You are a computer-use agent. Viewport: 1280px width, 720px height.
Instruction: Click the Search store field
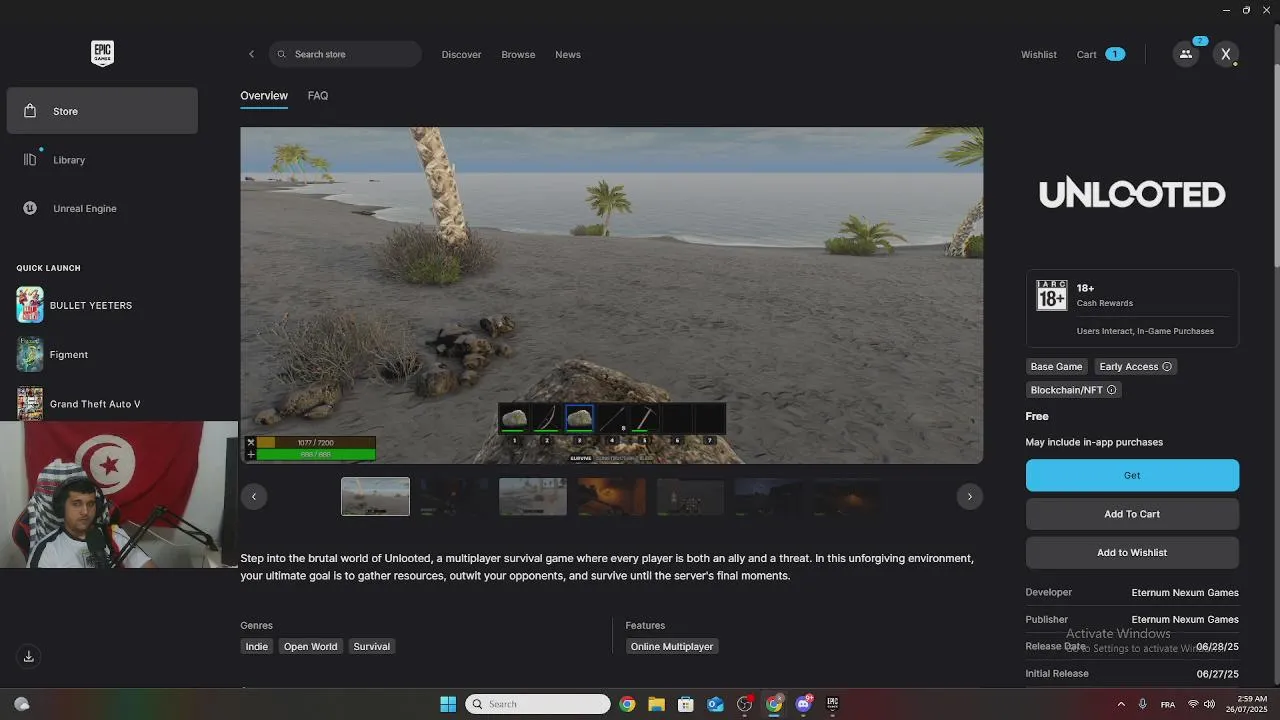[345, 54]
